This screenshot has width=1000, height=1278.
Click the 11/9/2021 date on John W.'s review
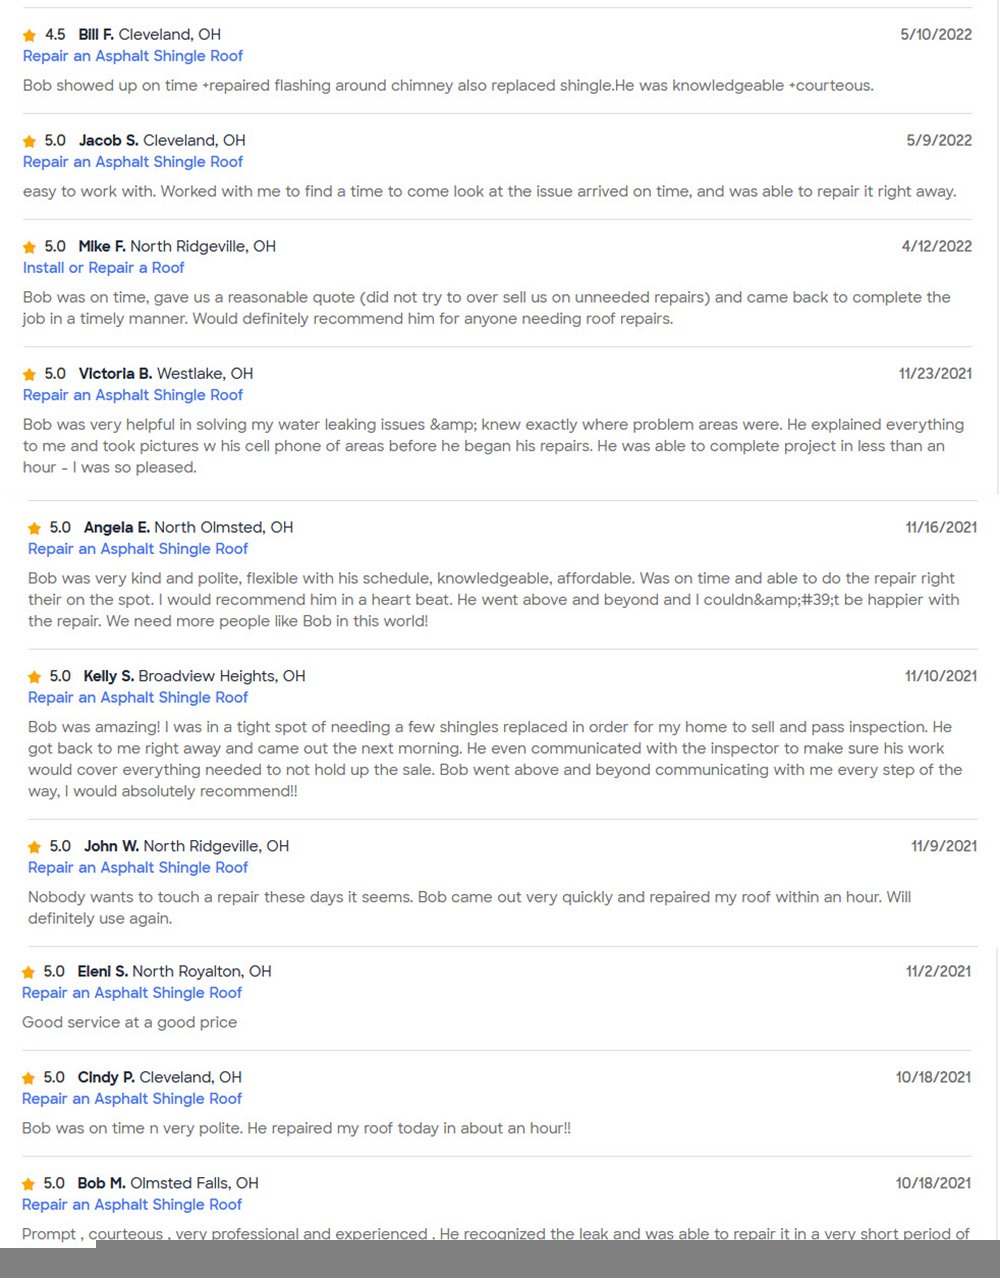[944, 846]
